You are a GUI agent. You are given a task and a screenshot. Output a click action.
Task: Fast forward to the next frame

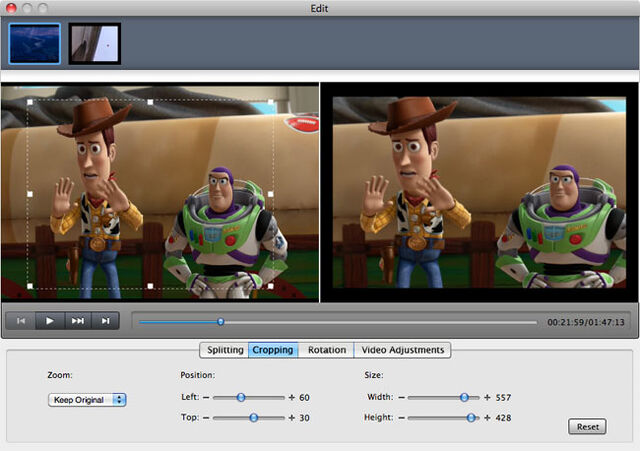[x=78, y=321]
